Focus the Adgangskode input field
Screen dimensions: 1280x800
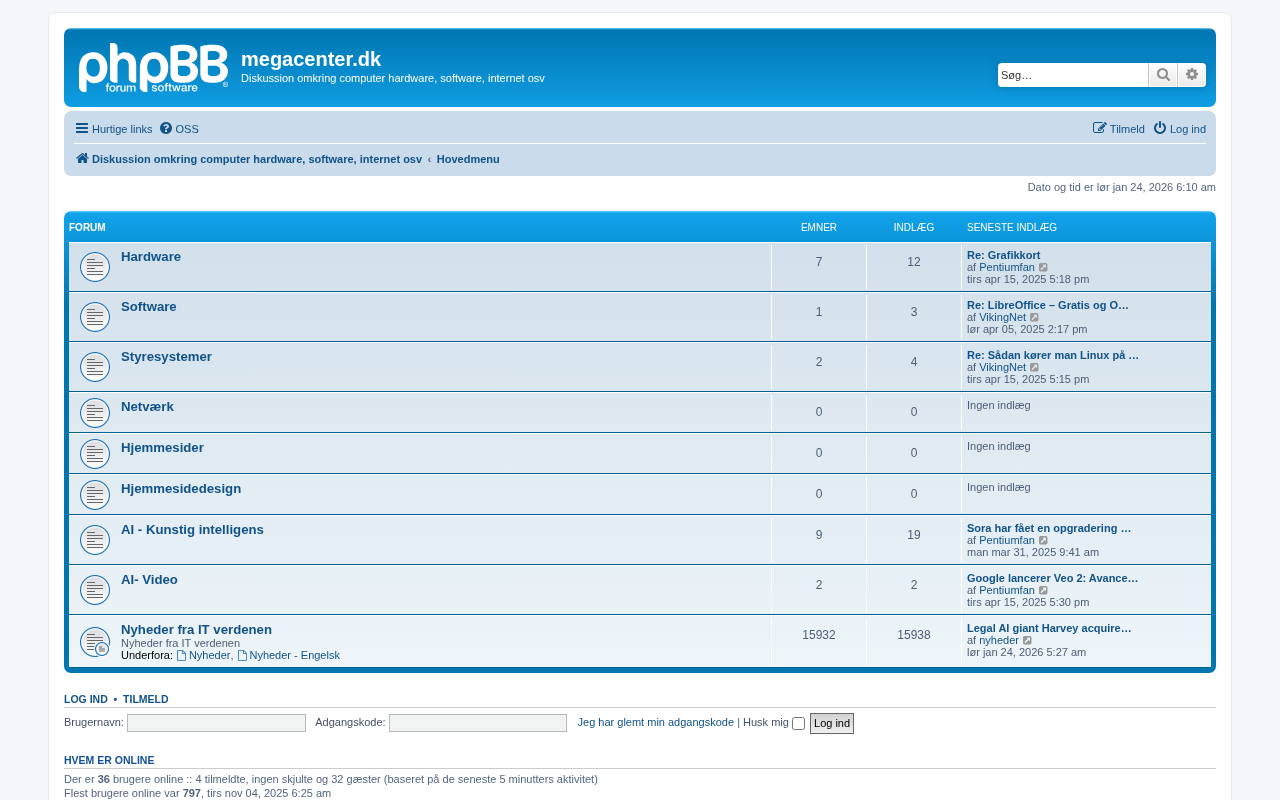click(x=478, y=723)
